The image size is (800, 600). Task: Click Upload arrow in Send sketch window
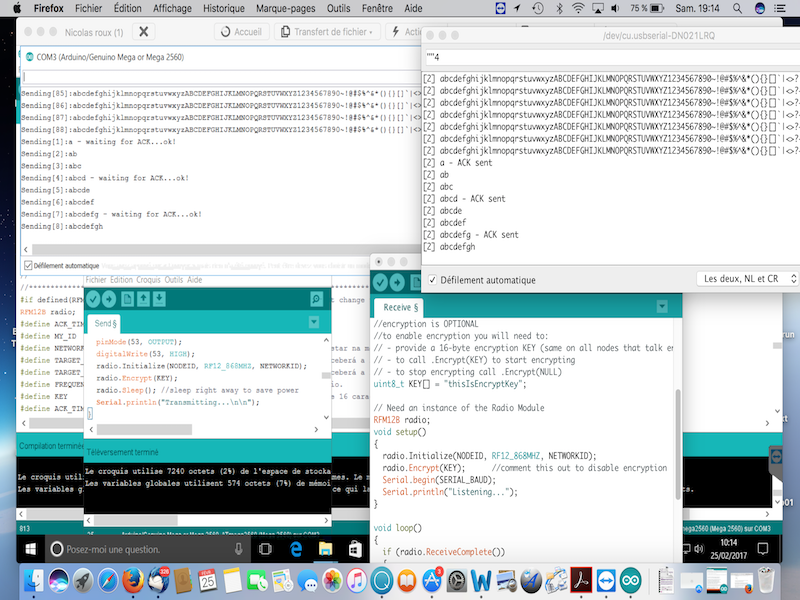[108, 299]
